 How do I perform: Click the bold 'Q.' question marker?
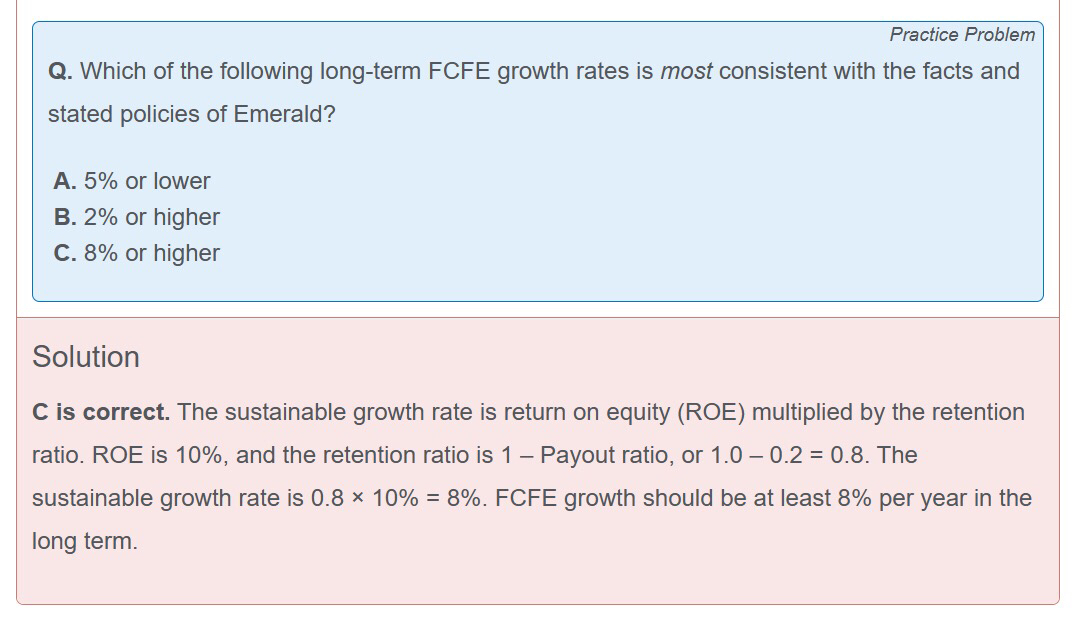click(x=59, y=72)
